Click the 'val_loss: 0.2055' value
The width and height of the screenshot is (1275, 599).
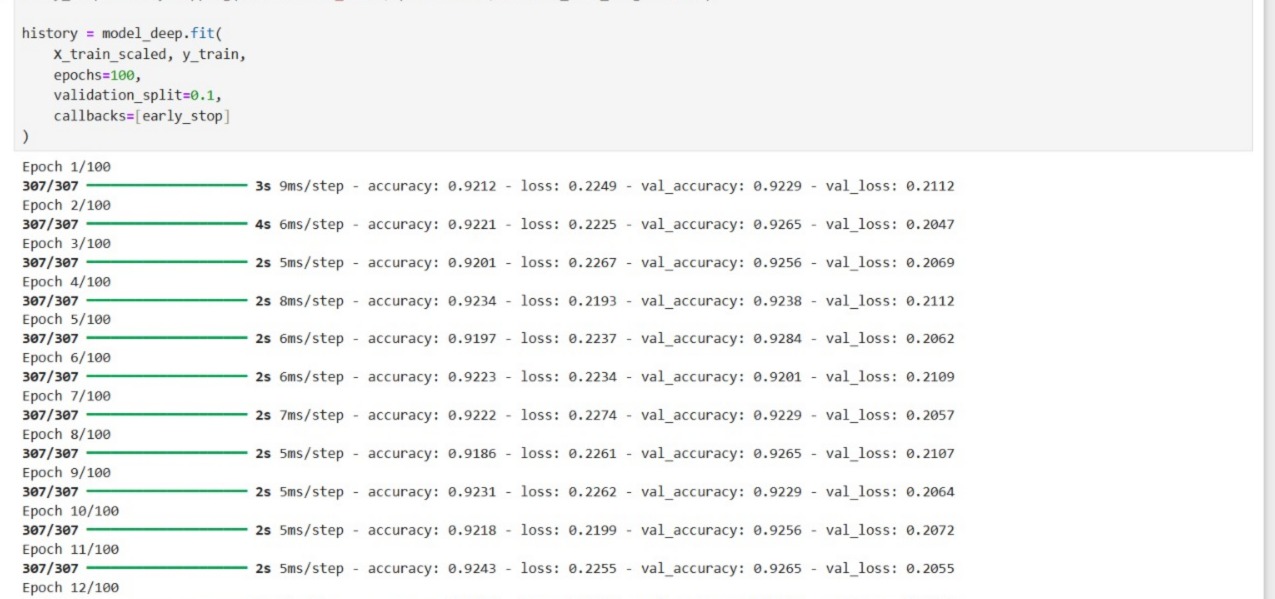pos(890,568)
